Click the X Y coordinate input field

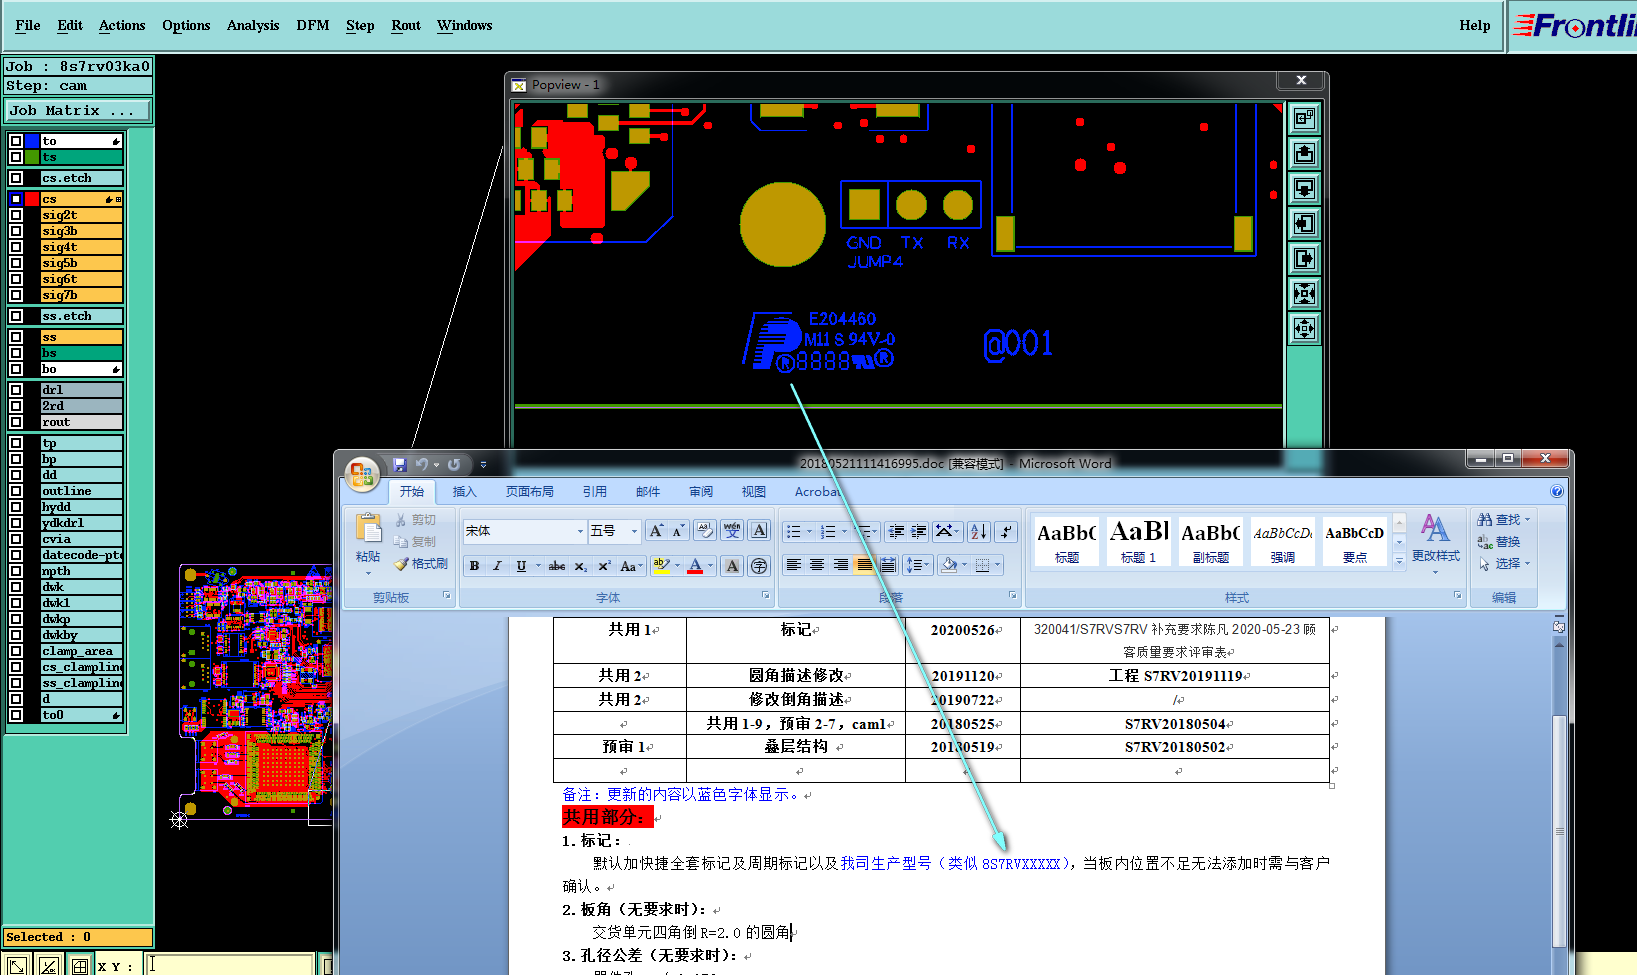(x=229, y=966)
